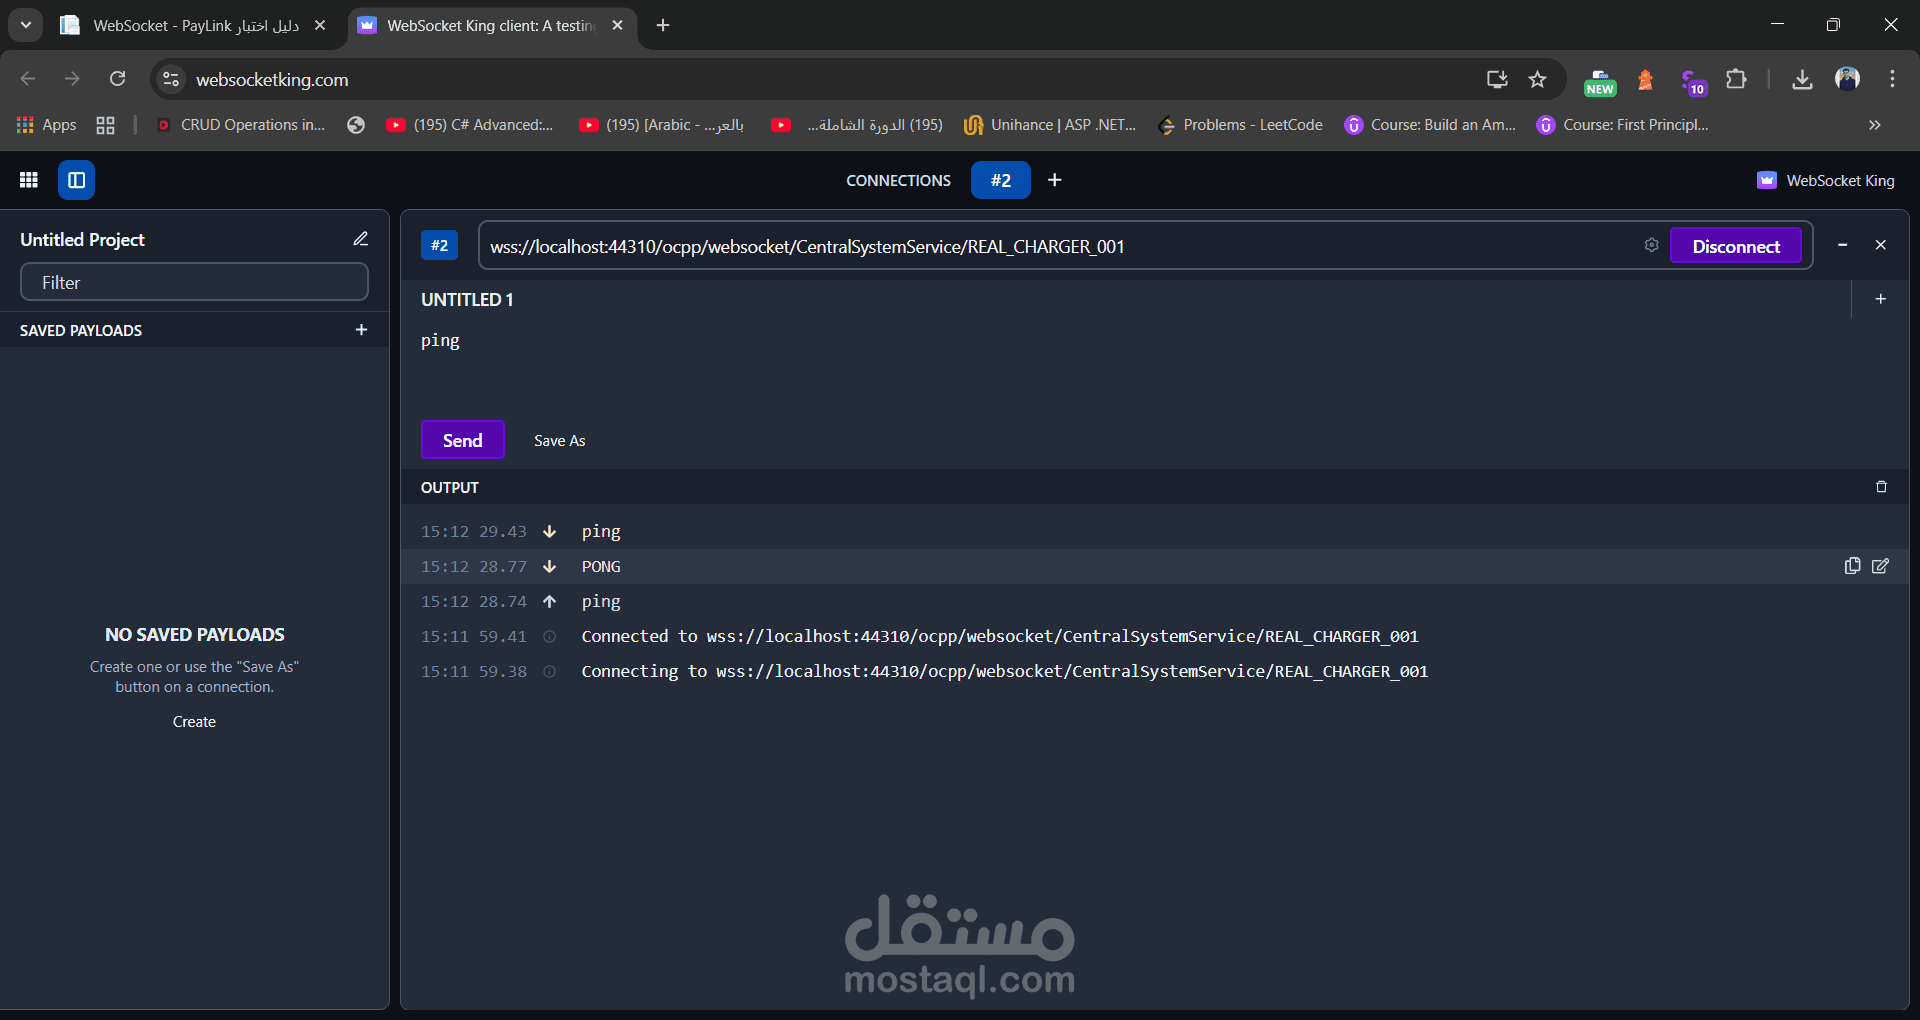Open the NEW extension icon
Screen dimensions: 1920x1020
1600,81
